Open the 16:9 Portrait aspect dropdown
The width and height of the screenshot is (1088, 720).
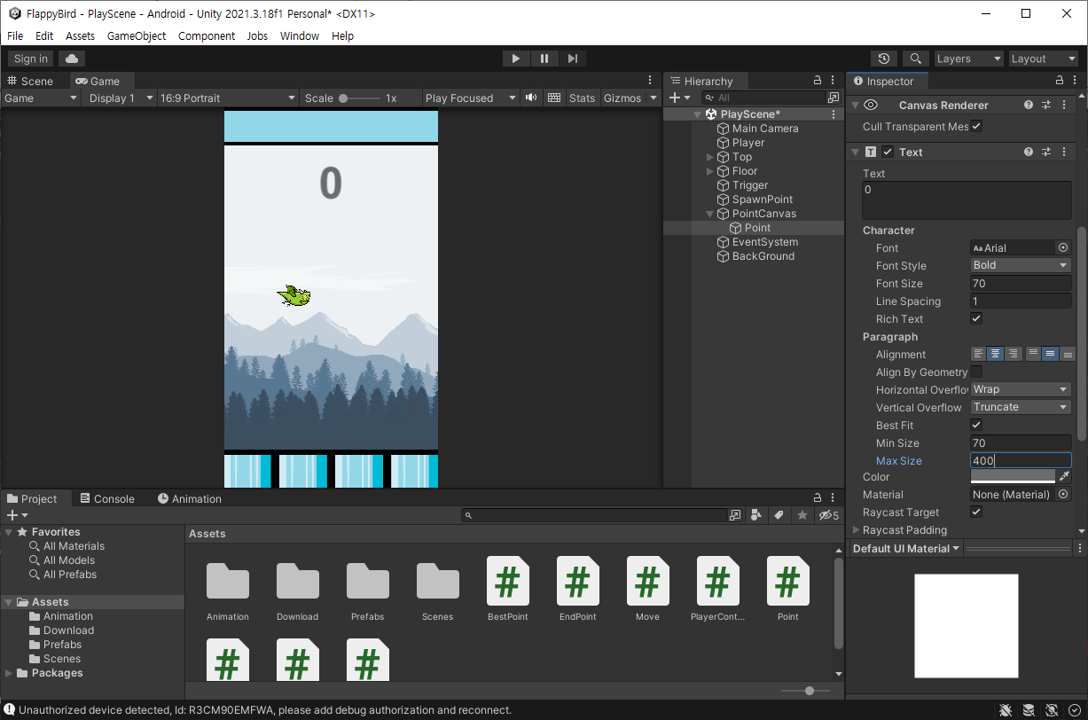[228, 98]
